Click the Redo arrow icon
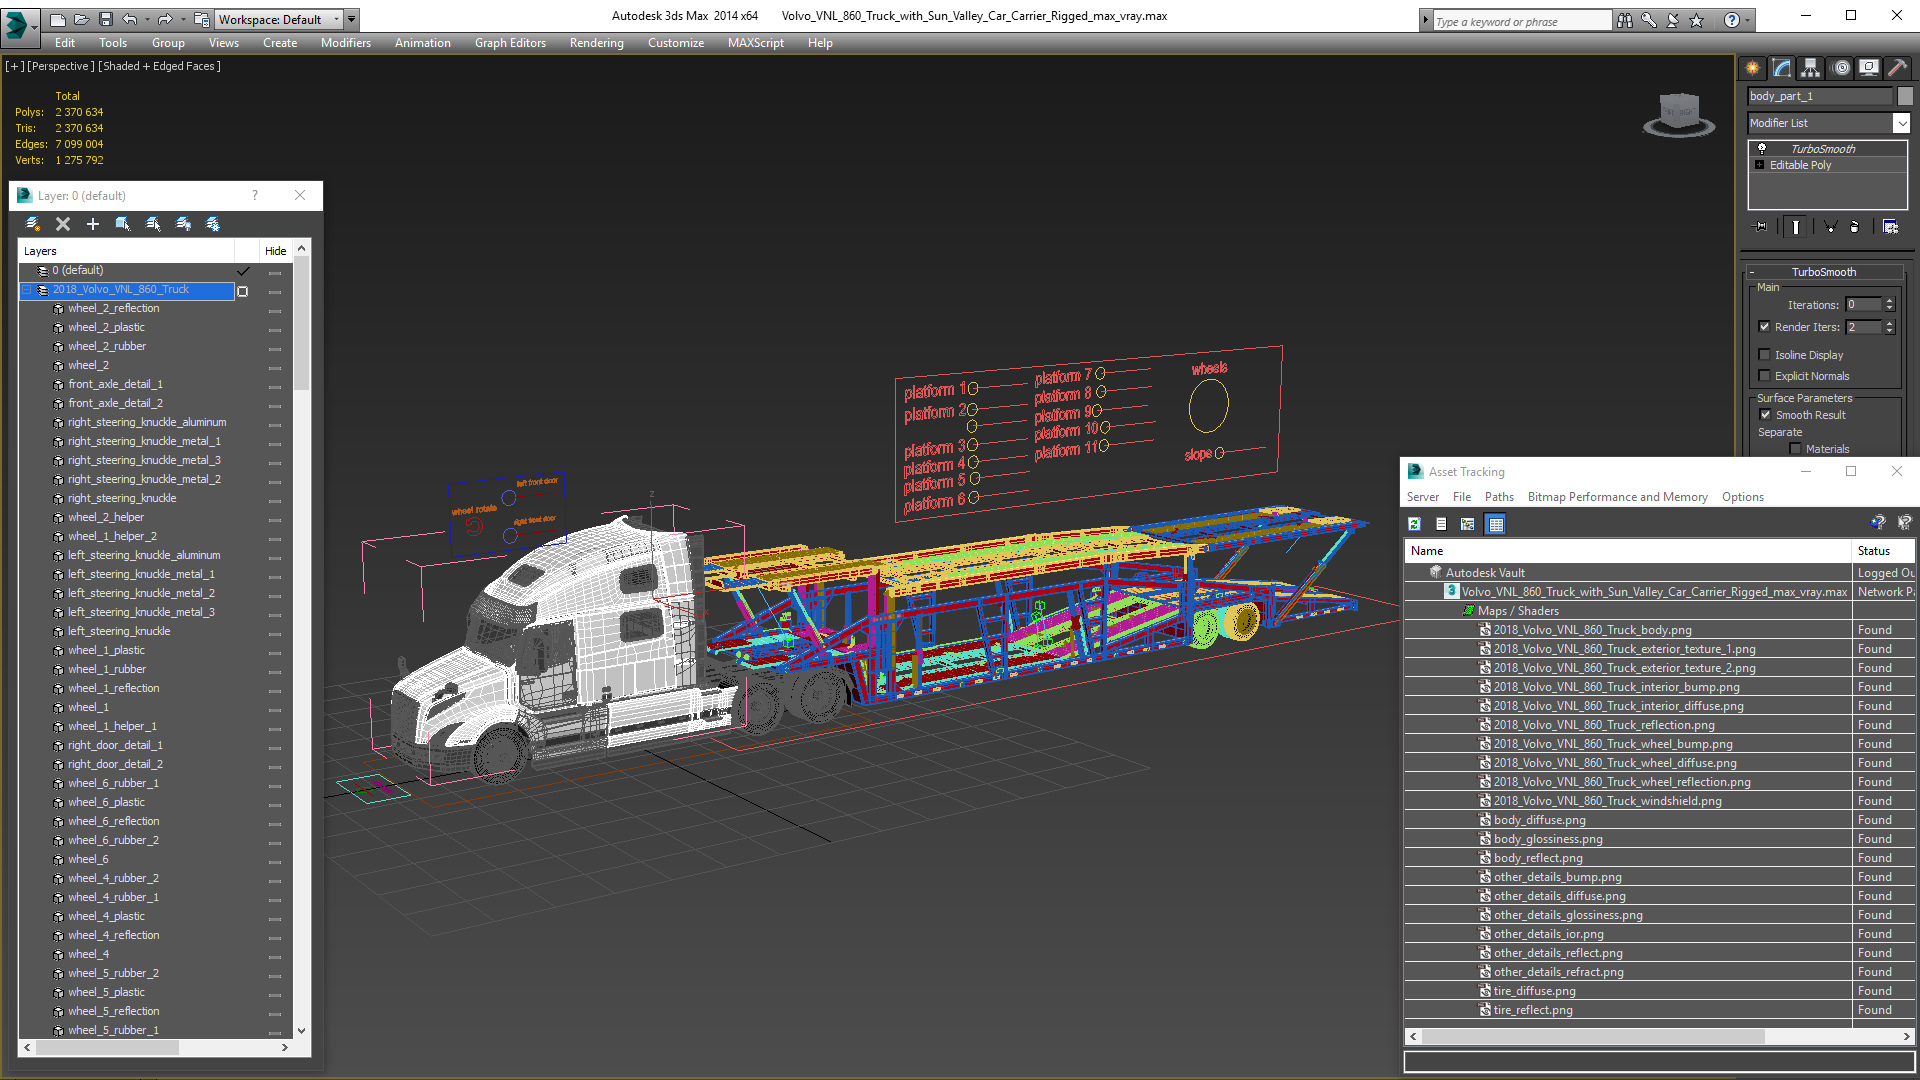This screenshot has height=1080, width=1920. (x=164, y=19)
